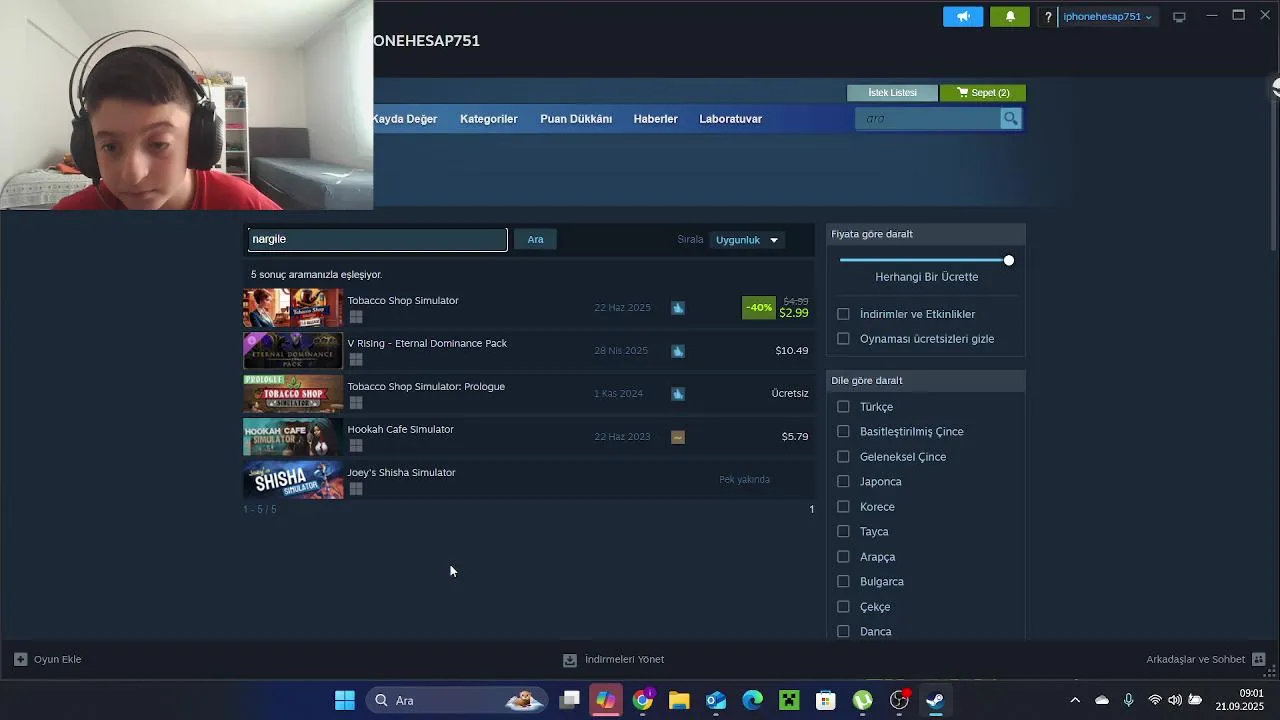Click the Steam icon on the taskbar
1280x720 pixels.
[935, 700]
